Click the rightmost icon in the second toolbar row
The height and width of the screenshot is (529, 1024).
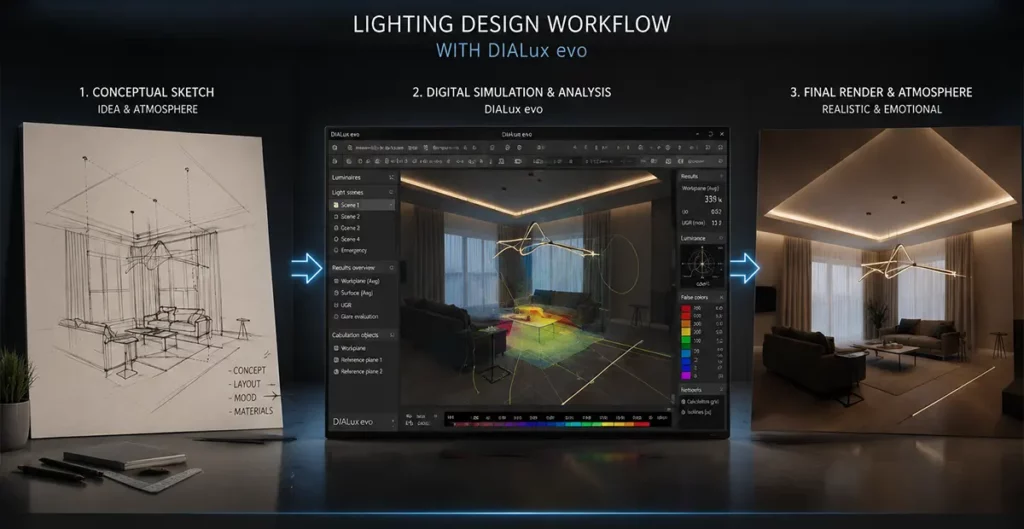(720, 161)
